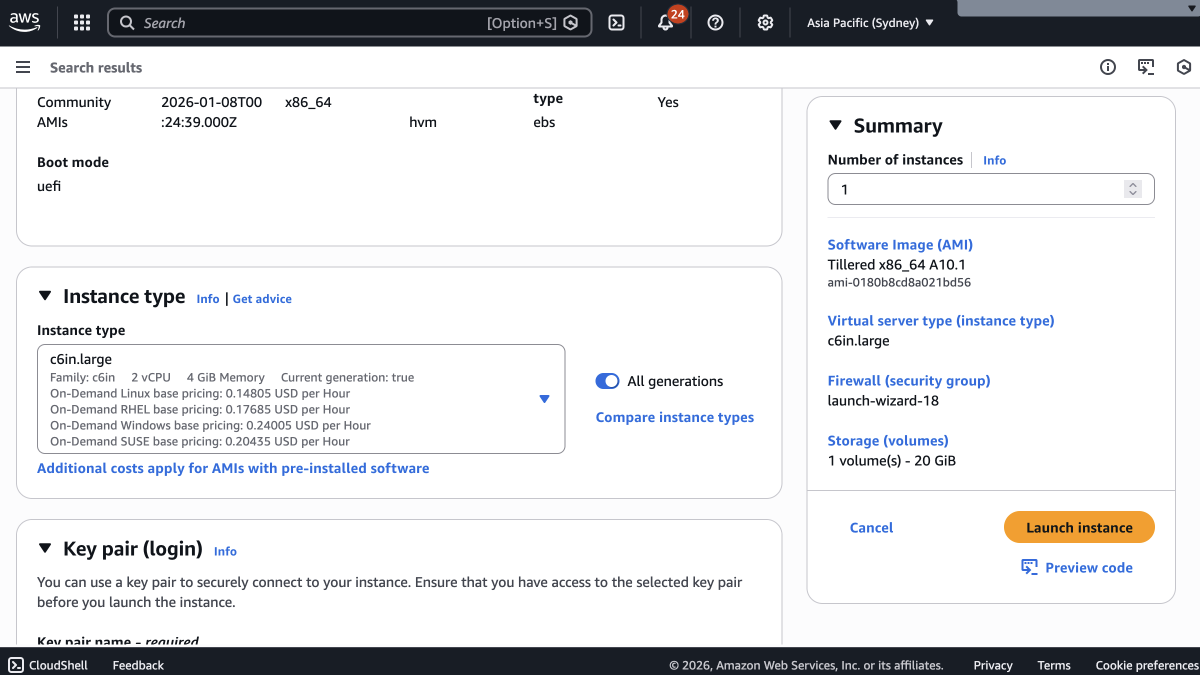Open the settings gear in the navigation bar
The image size is (1200, 675).
click(x=765, y=22)
